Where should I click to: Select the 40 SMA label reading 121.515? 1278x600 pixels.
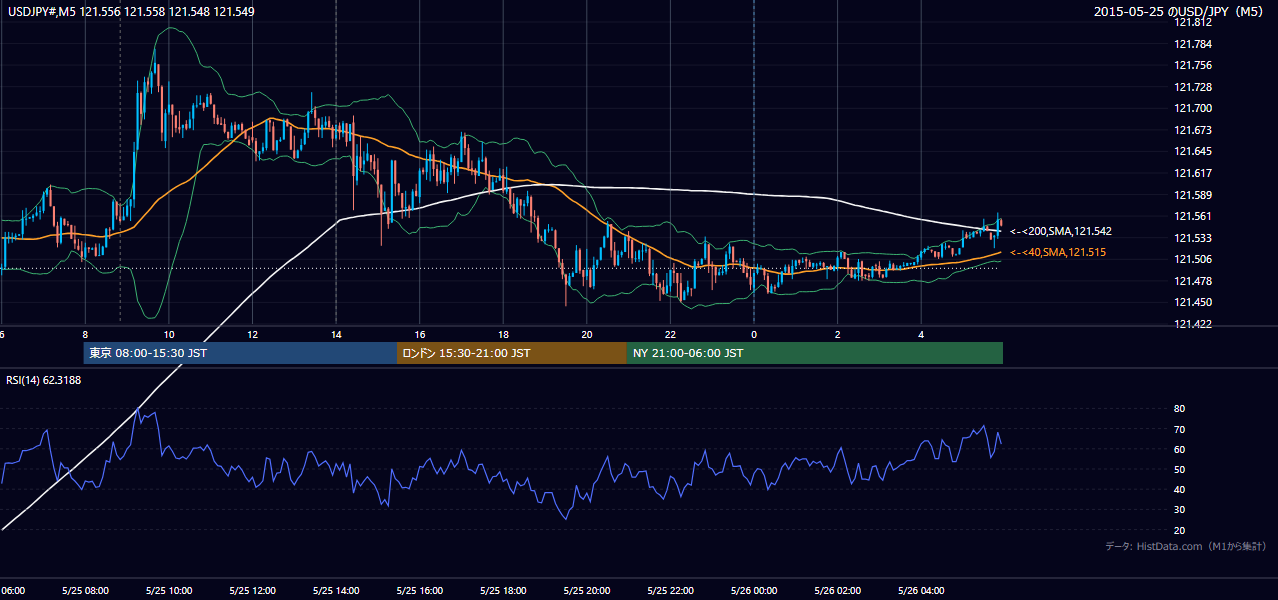pos(1058,253)
